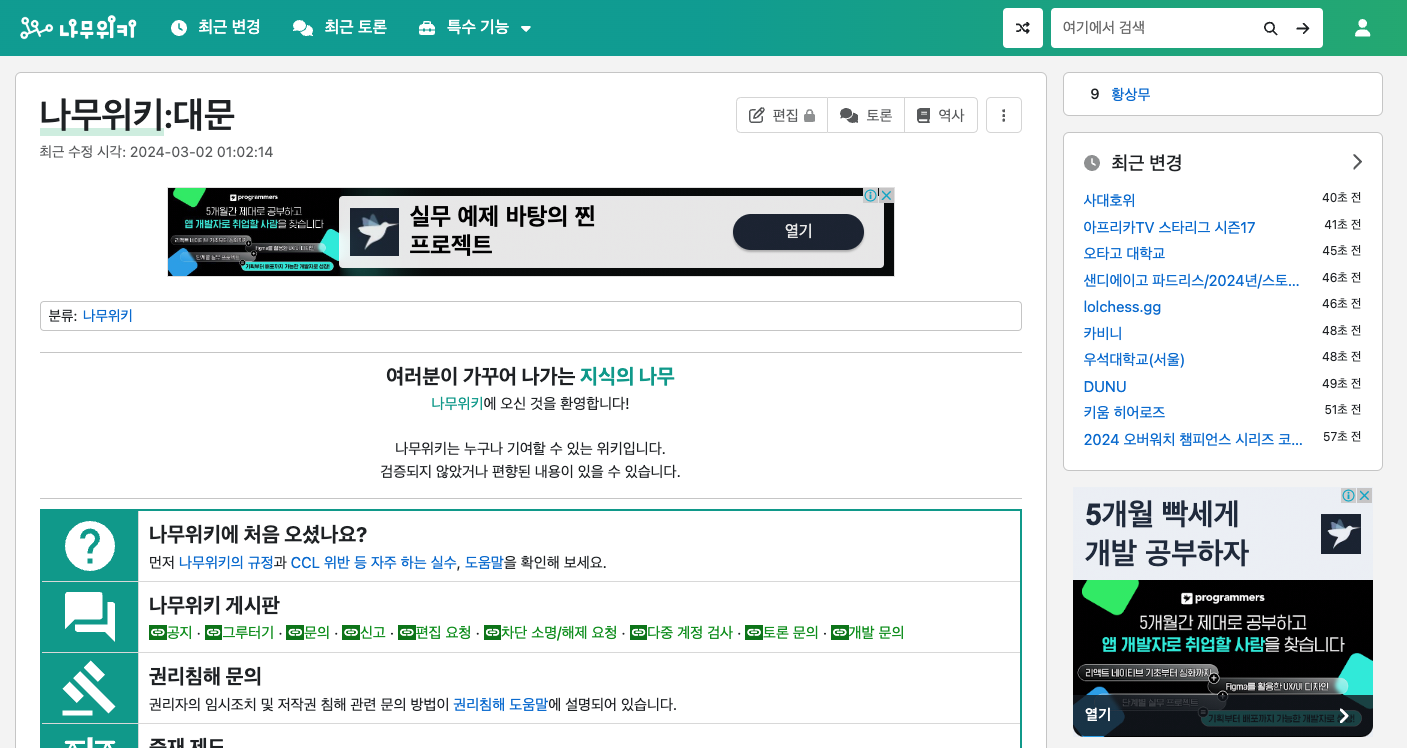Click the question mark icon tile
Viewport: 1407px width, 748px height.
(90, 546)
